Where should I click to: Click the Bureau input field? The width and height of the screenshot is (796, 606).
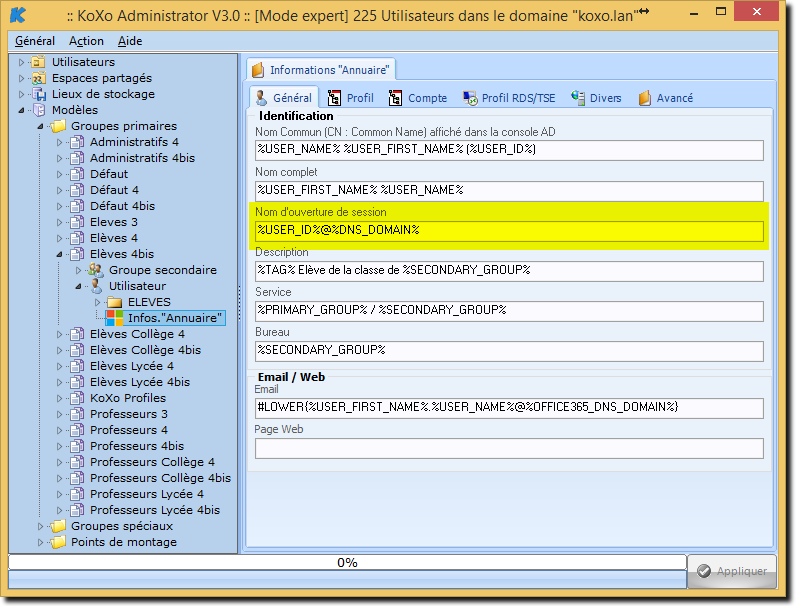tap(509, 351)
